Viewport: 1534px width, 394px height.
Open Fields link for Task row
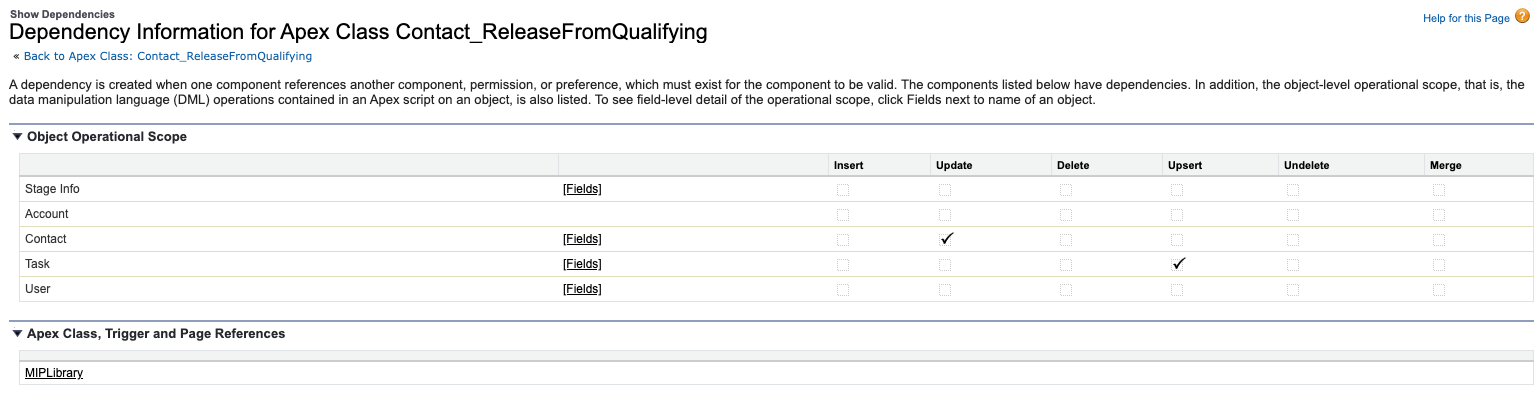tap(582, 264)
